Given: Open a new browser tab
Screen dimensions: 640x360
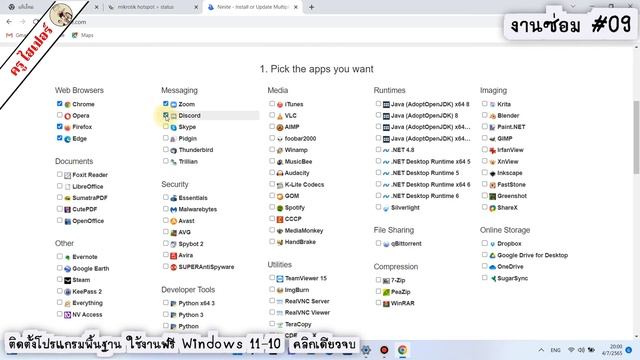Looking at the screenshot, I should pos(311,7).
